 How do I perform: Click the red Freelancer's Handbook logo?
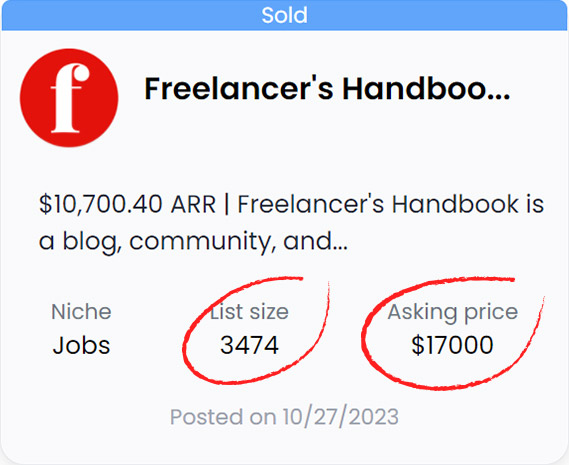(69, 98)
